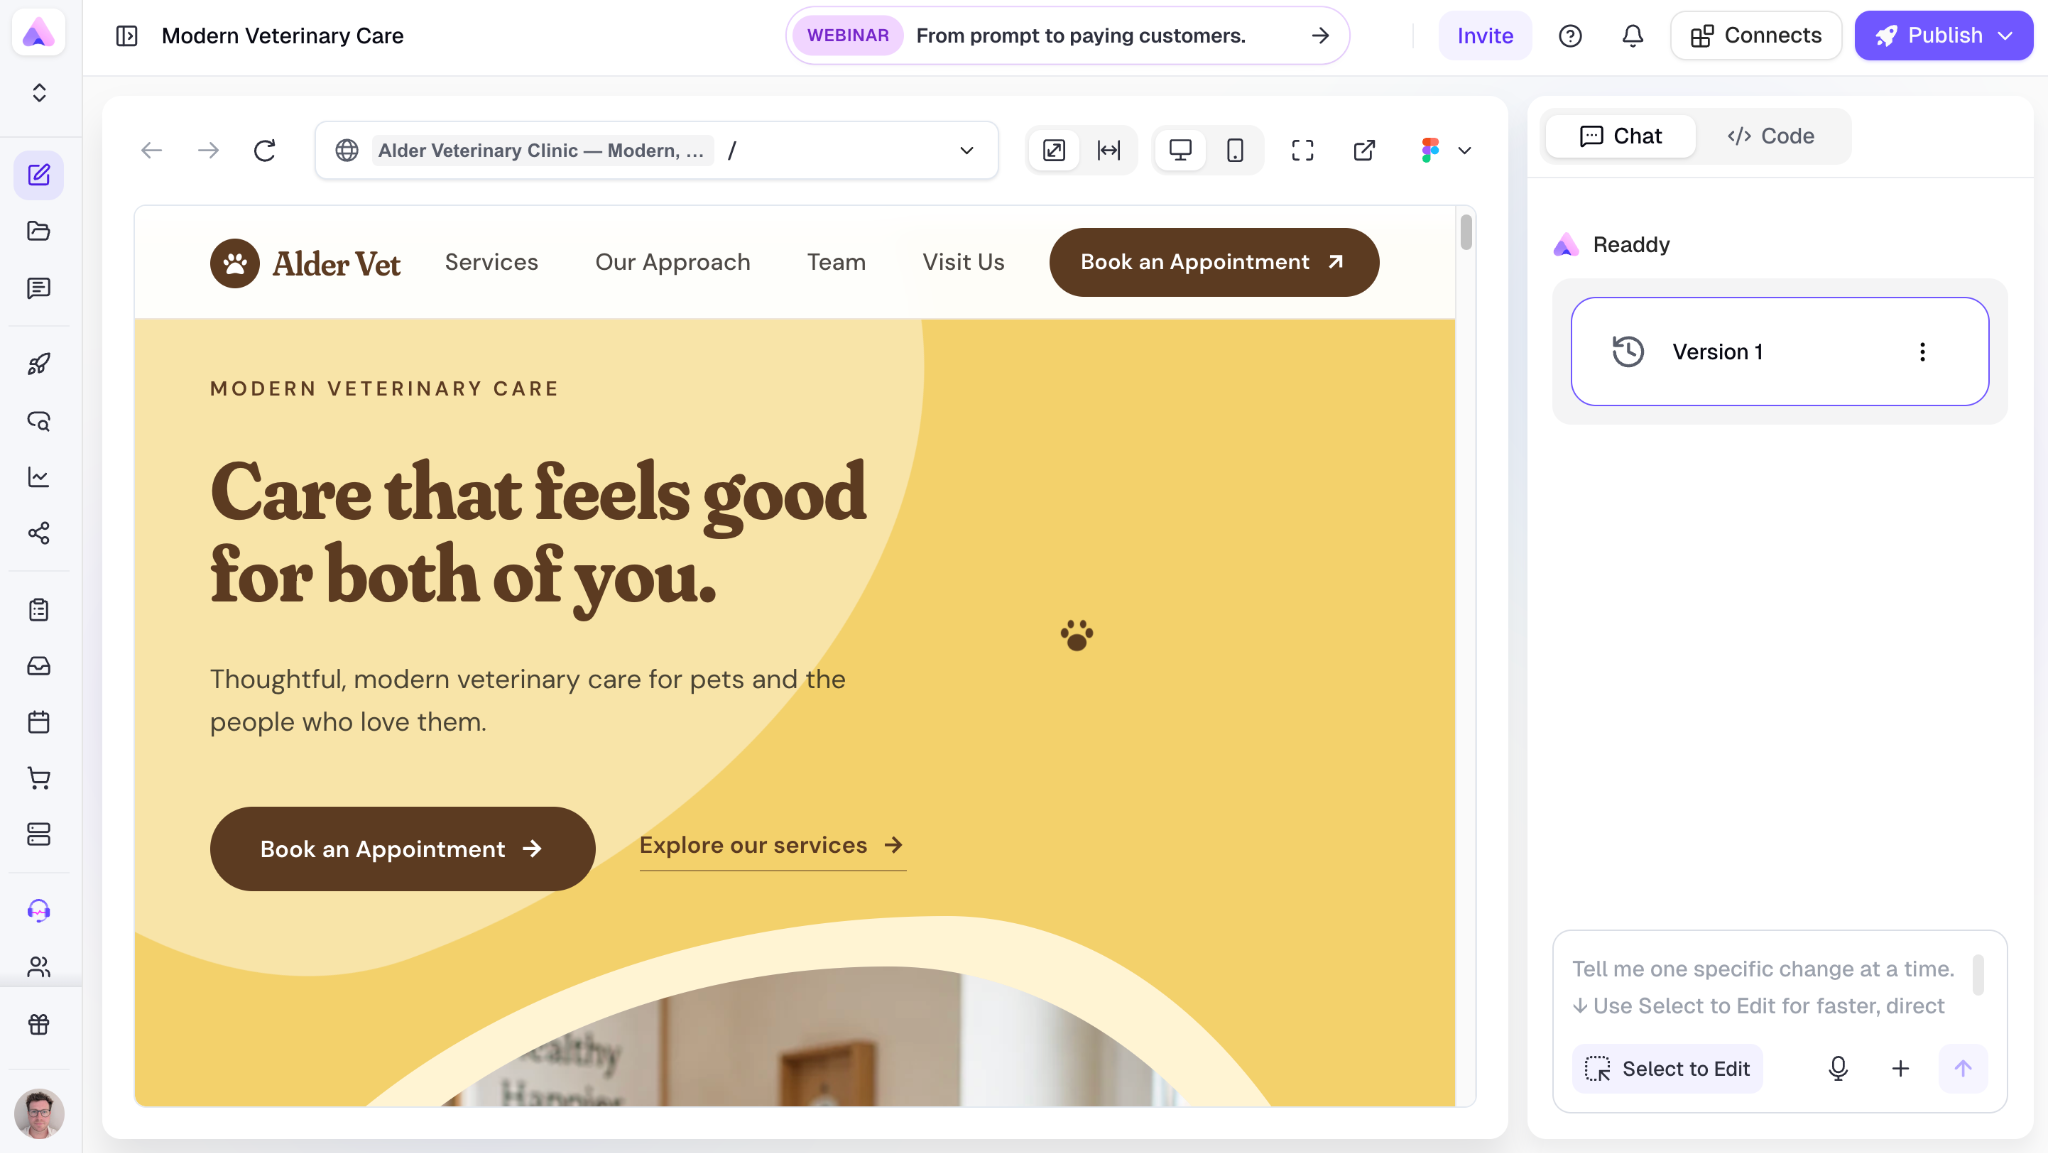Expand the sidebar up-down chevron switcher

tap(39, 93)
